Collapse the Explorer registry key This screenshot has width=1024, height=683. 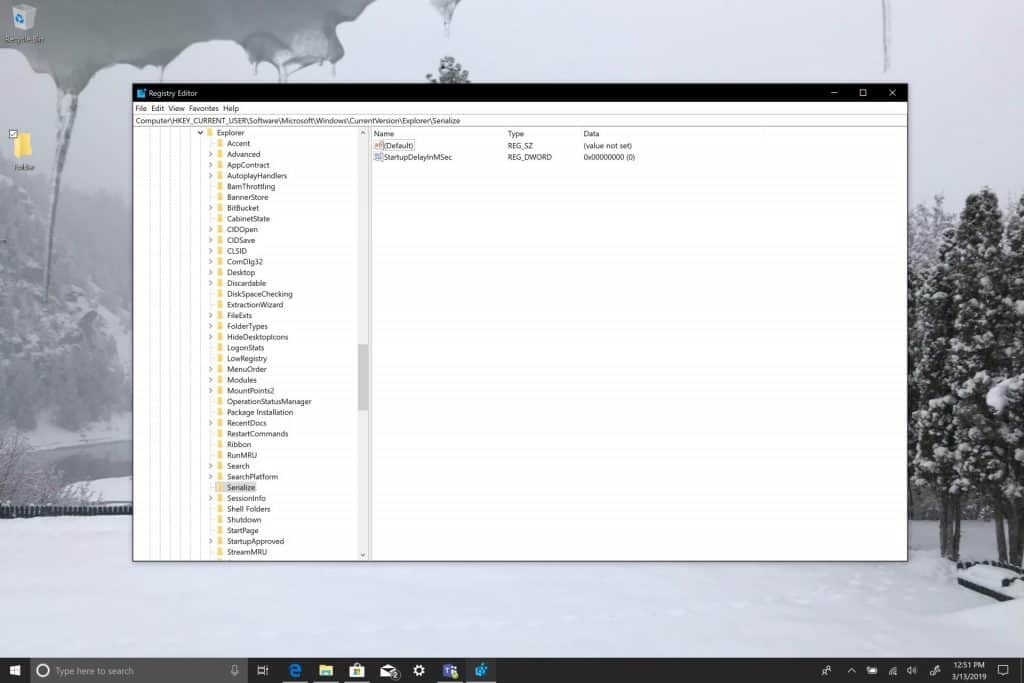tap(200, 133)
